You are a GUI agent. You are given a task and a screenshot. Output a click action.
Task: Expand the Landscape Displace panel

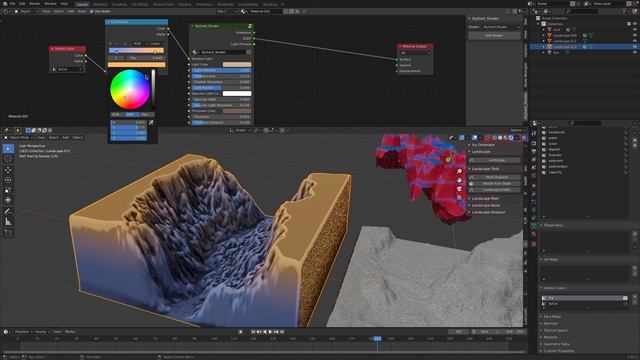(487, 212)
